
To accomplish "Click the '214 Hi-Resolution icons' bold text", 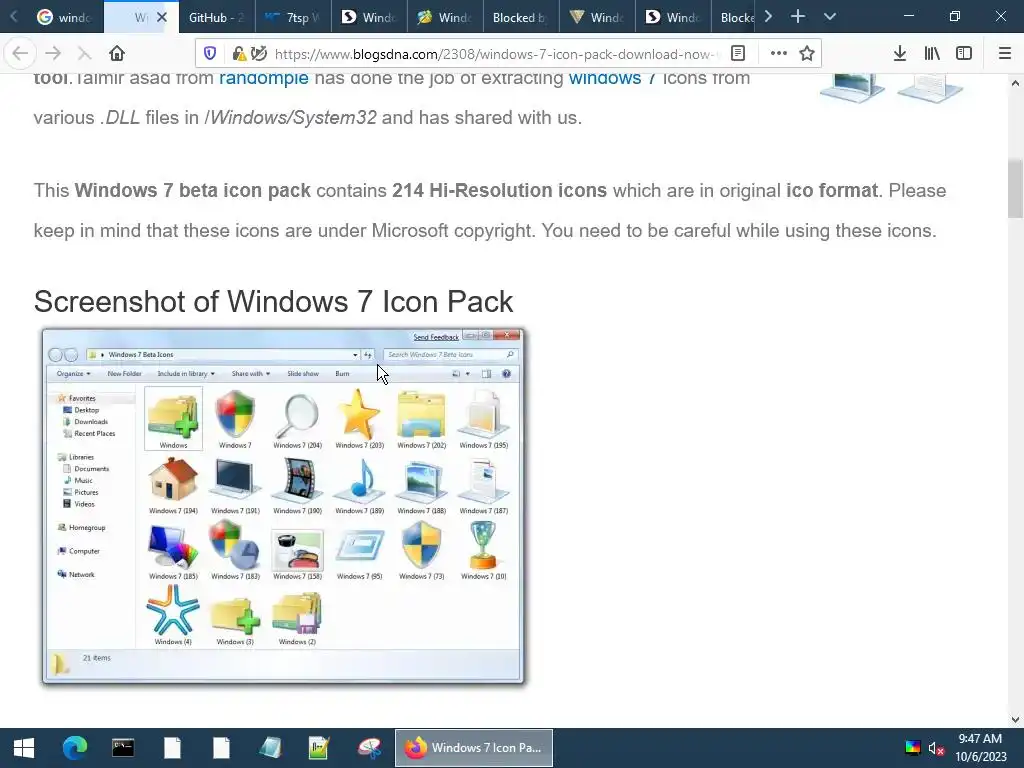I will (499, 191).
